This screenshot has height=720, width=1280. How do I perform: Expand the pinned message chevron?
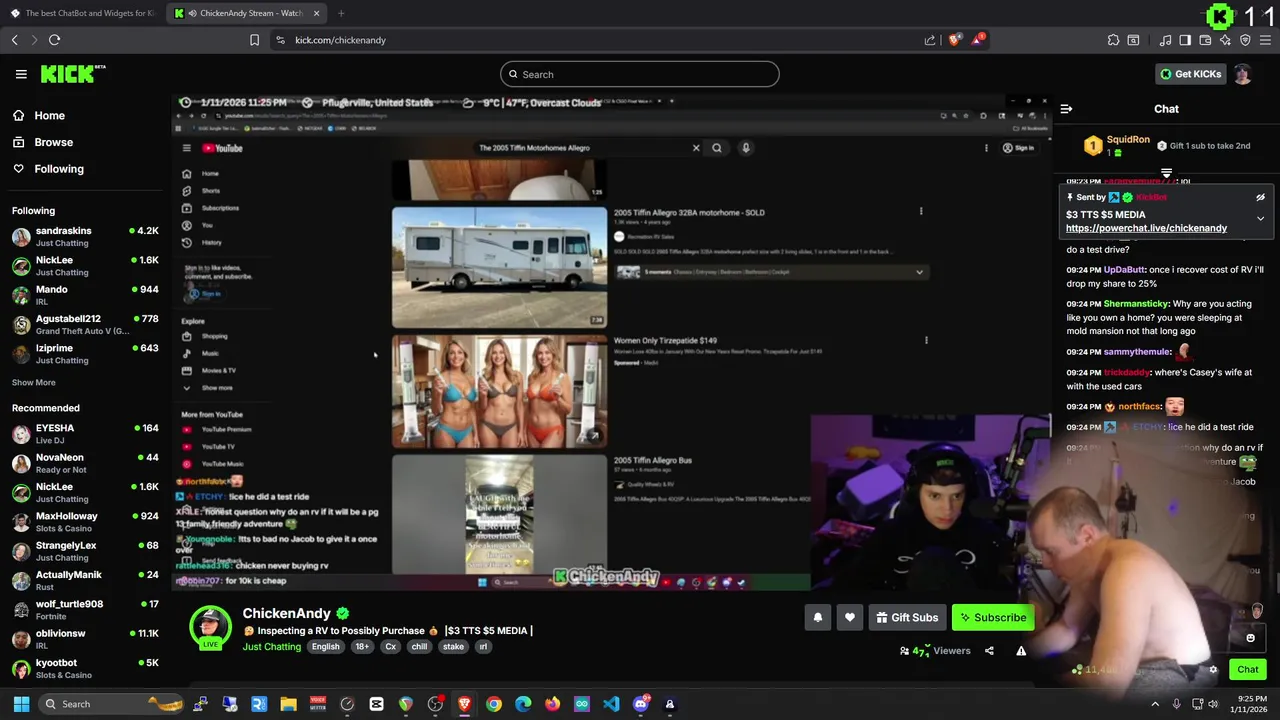(x=1261, y=218)
